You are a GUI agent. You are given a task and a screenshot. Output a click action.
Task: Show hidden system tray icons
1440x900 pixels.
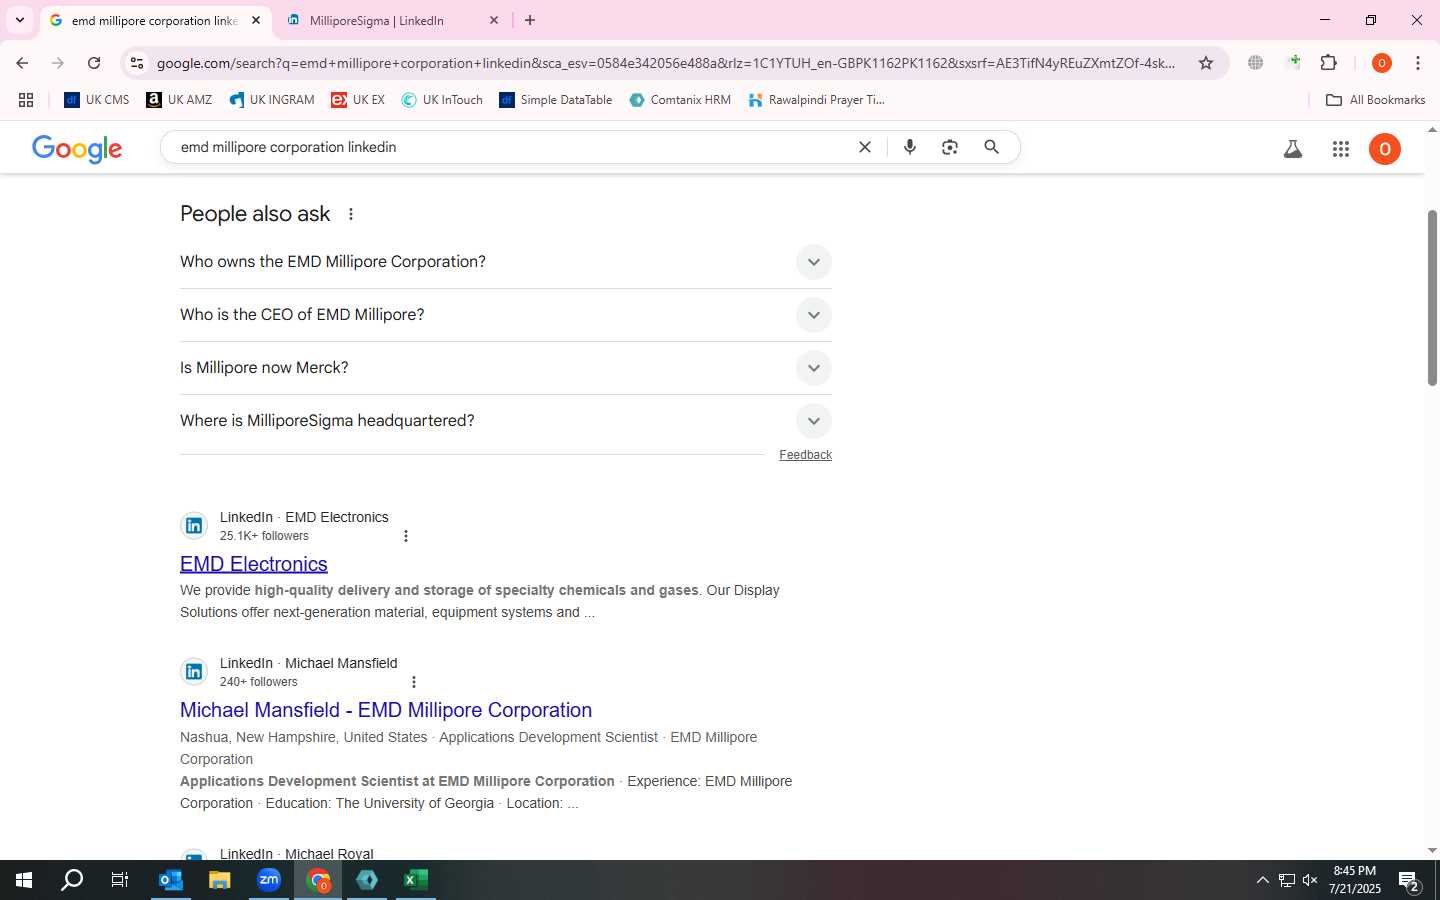[1262, 880]
